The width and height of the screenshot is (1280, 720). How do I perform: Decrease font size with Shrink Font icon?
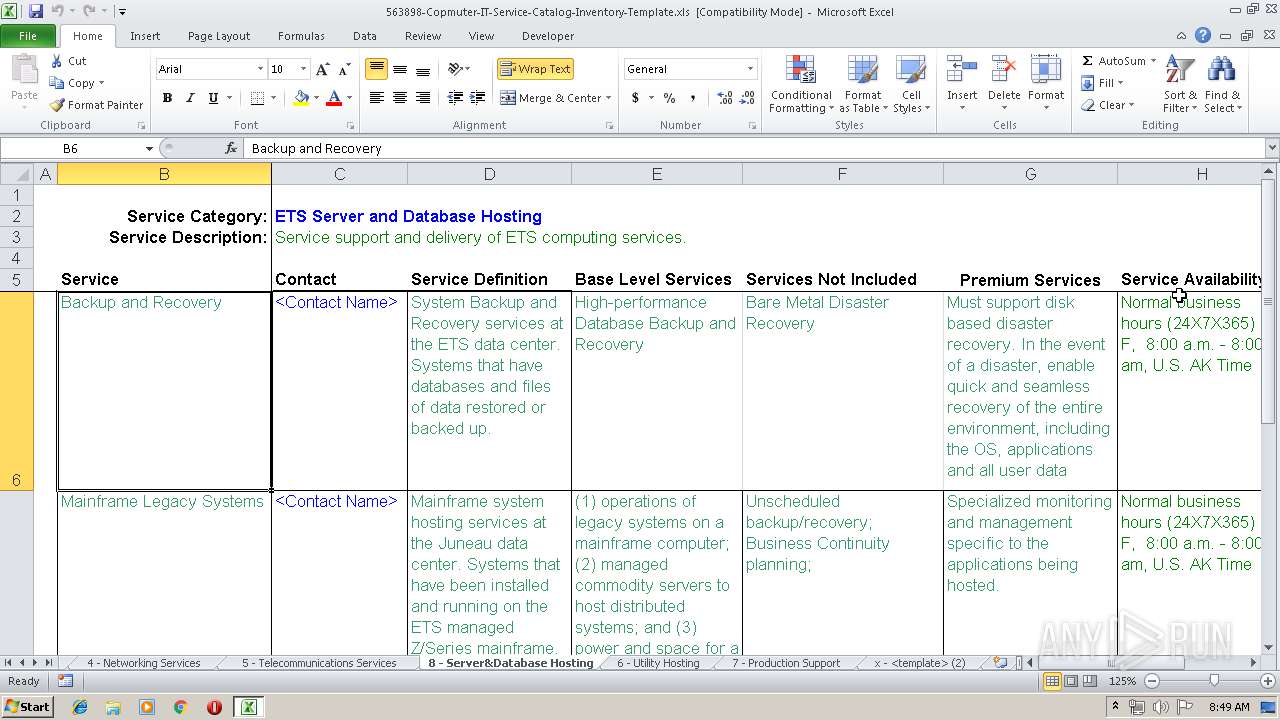344,69
